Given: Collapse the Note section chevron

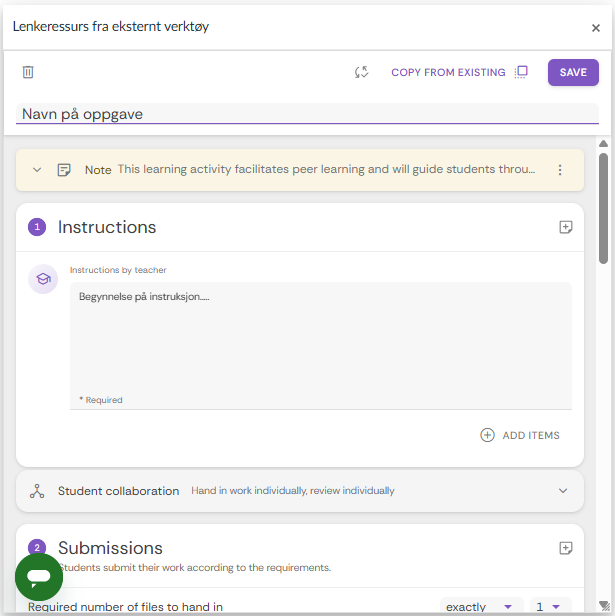Looking at the screenshot, I should [x=37, y=170].
